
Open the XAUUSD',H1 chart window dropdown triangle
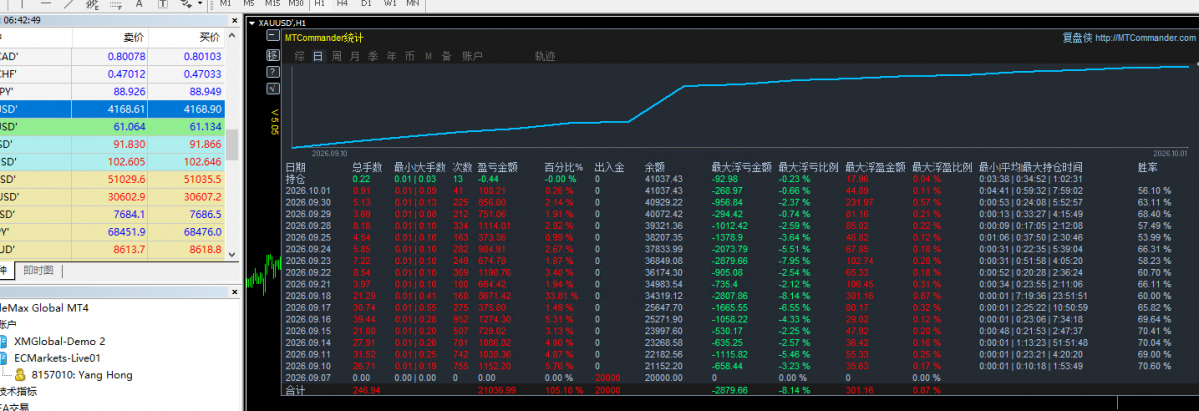[x=252, y=23]
